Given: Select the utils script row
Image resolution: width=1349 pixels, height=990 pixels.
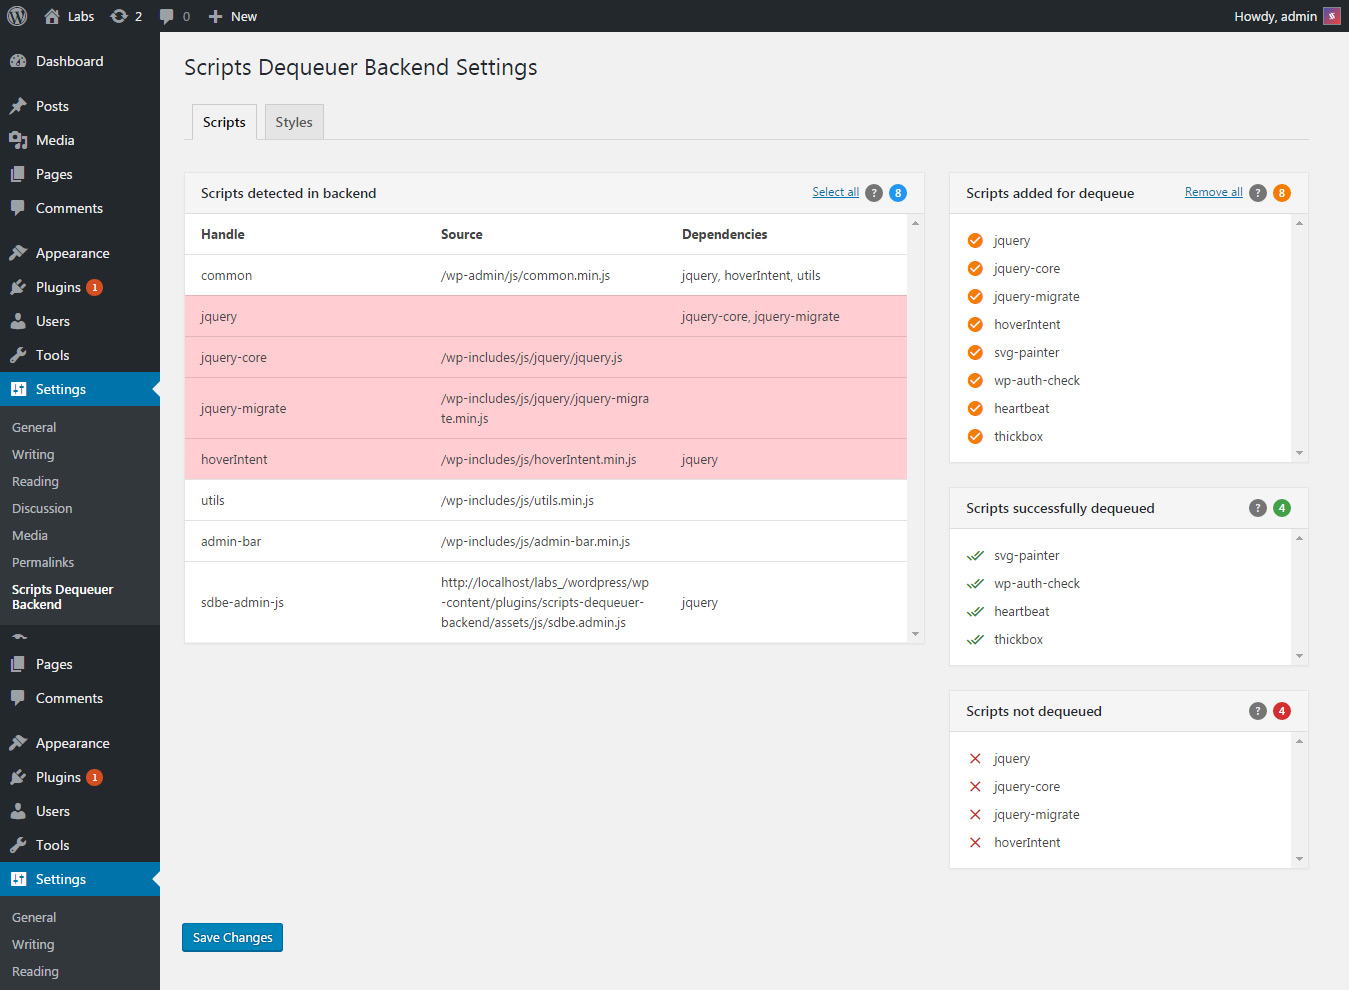Looking at the screenshot, I should (545, 500).
